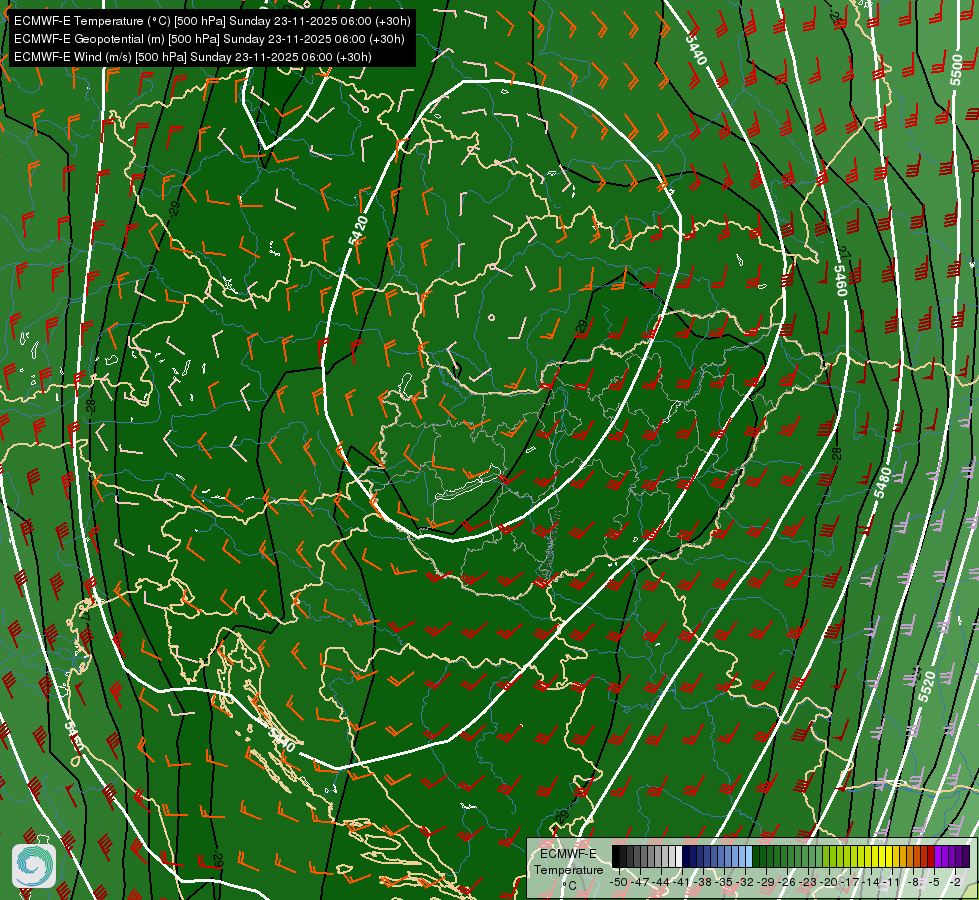Click the -8 tick label in the color bar
This screenshot has height=900, width=979.
click(915, 882)
